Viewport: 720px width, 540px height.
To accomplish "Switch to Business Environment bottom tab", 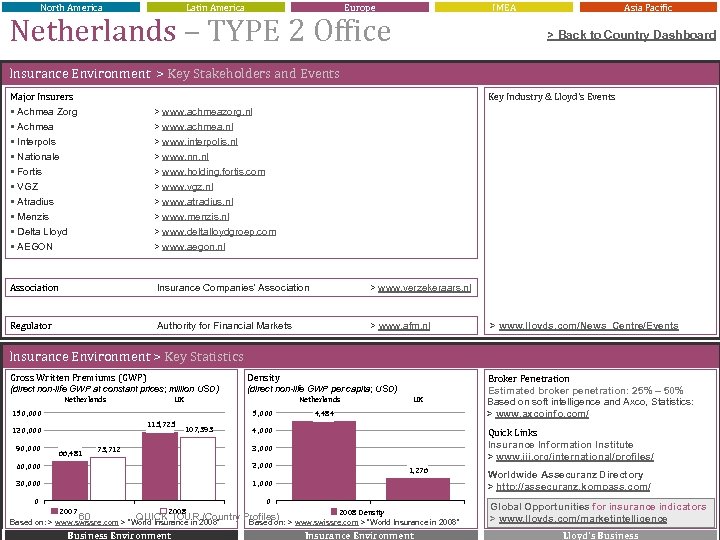I will (x=119, y=535).
